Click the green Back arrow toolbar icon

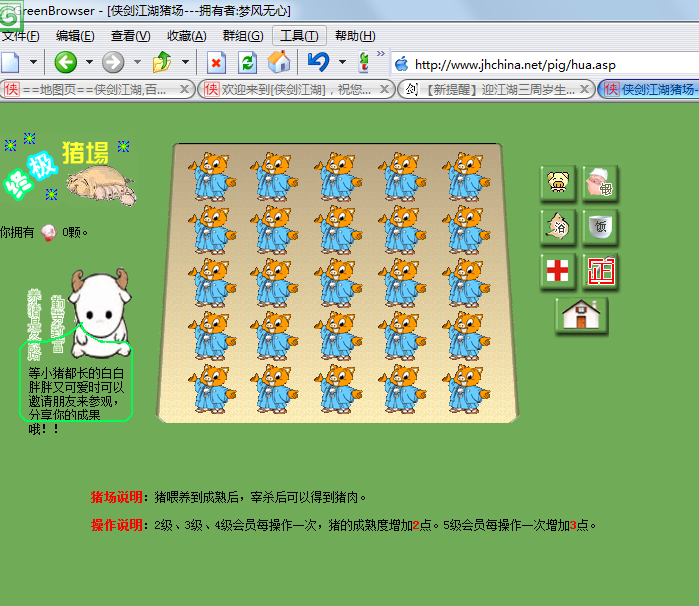pyautogui.click(x=66, y=62)
